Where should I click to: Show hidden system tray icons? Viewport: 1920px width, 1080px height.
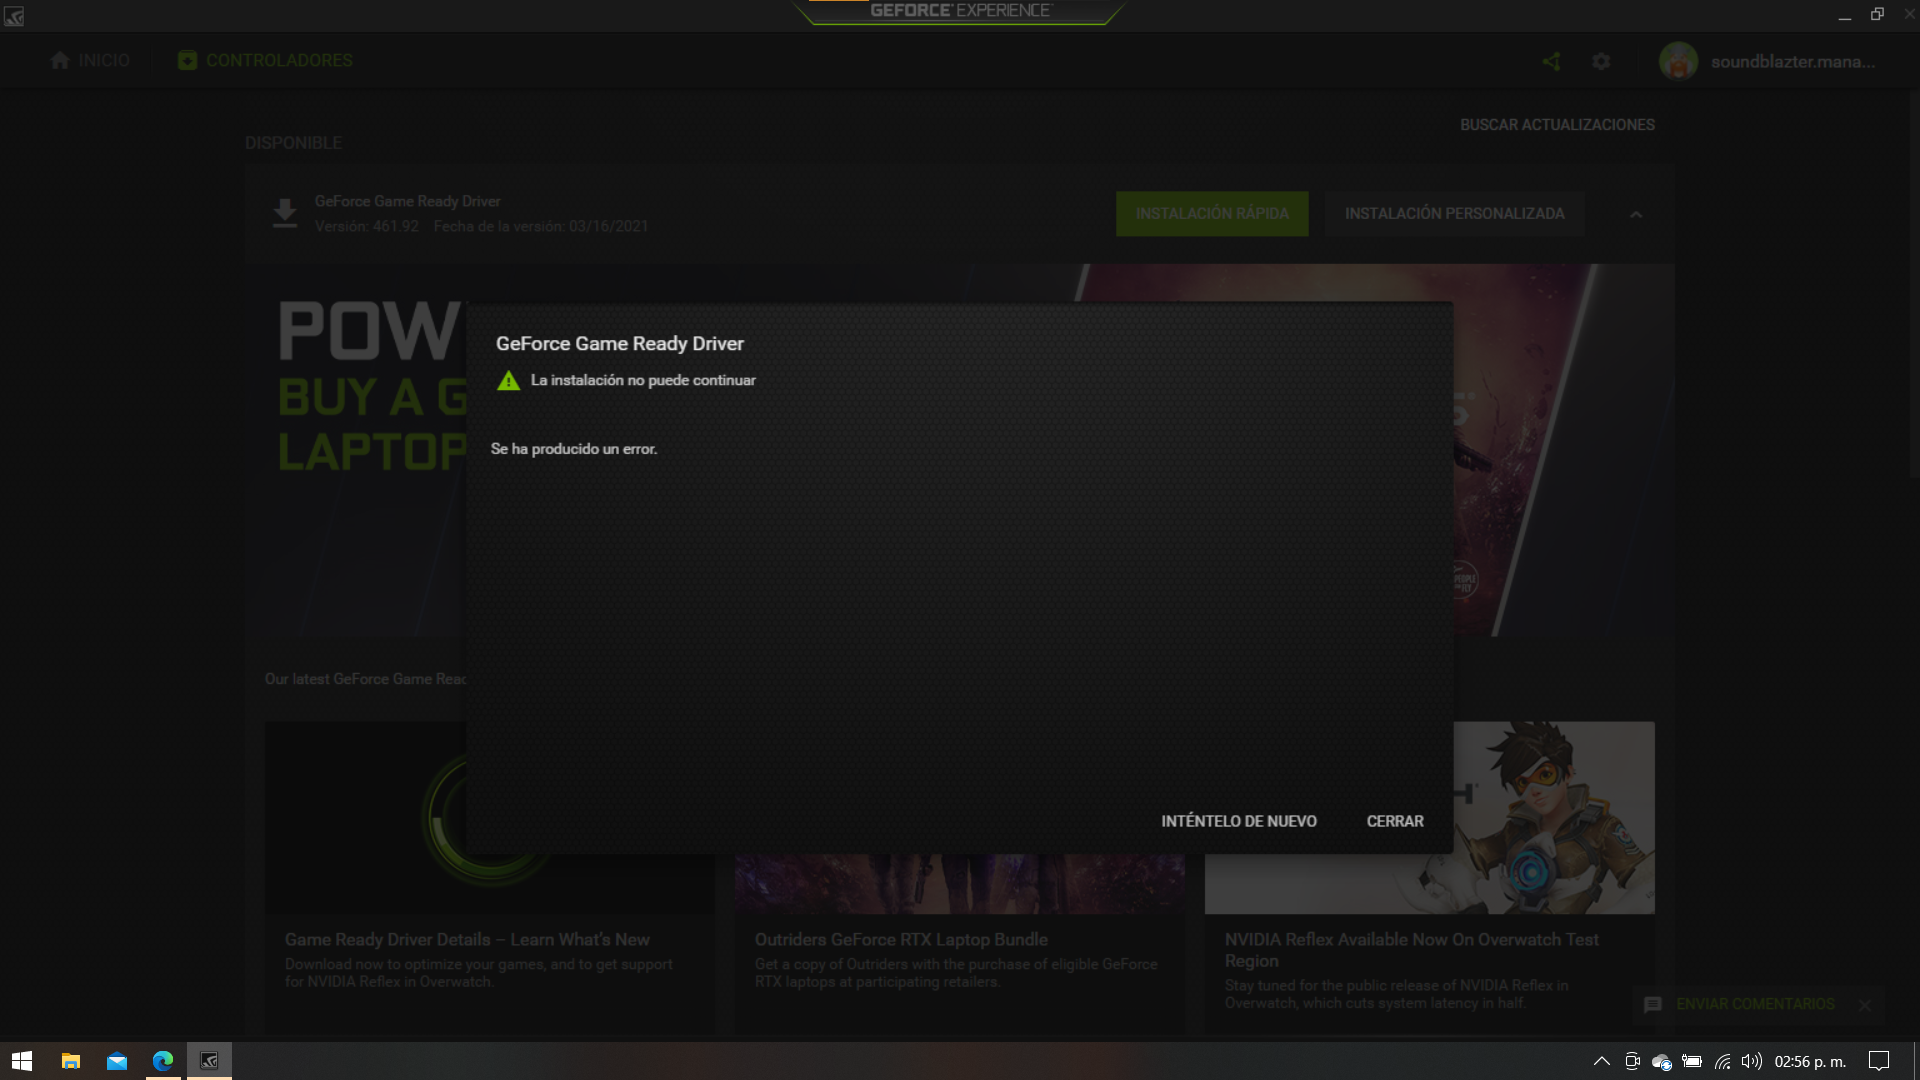pos(1601,1061)
